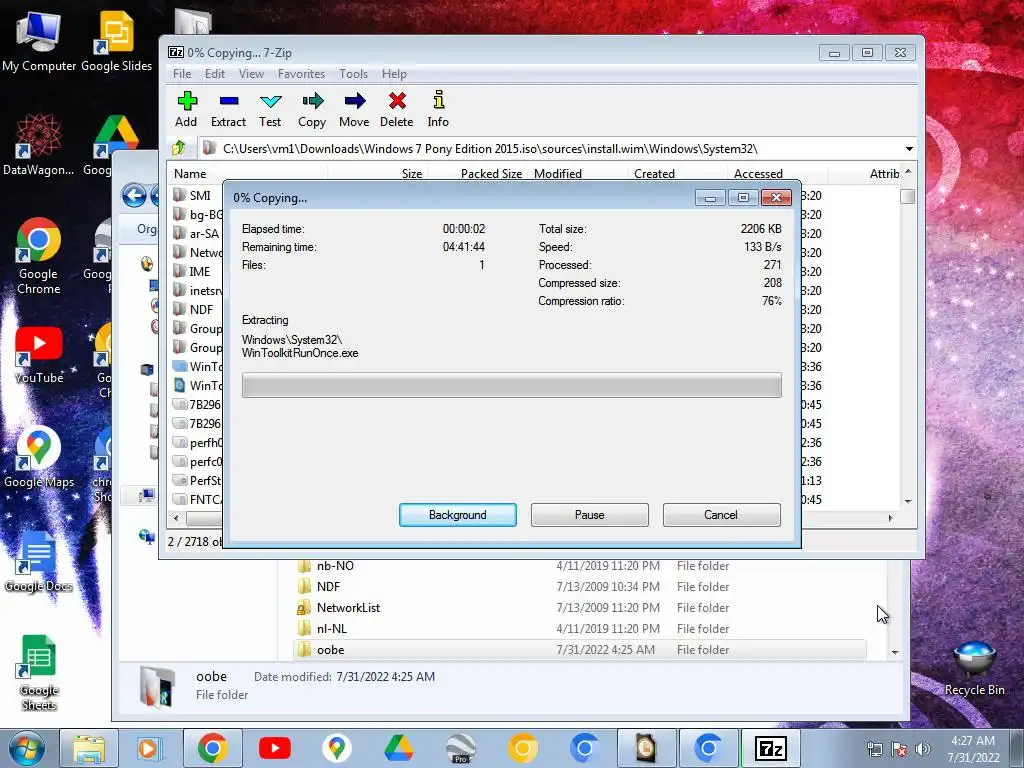This screenshot has width=1024, height=768.
Task: Click the taskbar clock showing 4:27 AM
Action: pos(973,749)
